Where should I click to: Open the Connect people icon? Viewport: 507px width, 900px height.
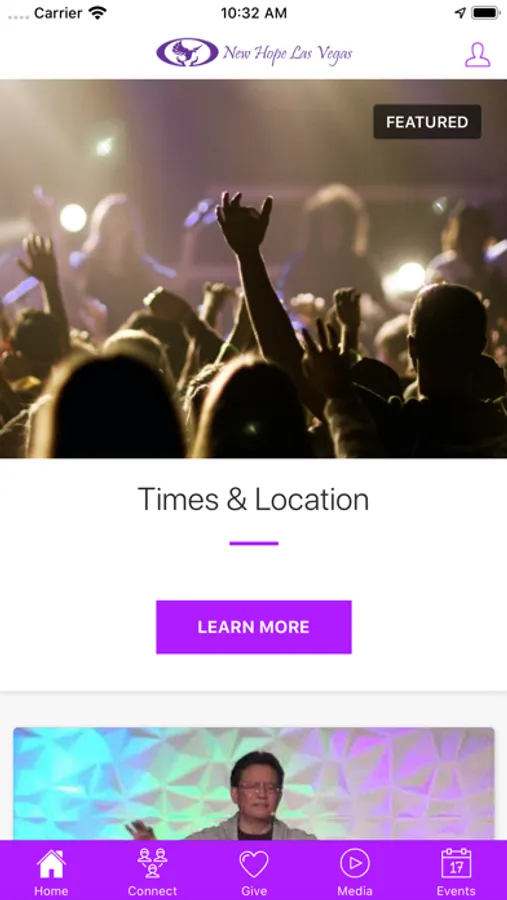pos(152,863)
